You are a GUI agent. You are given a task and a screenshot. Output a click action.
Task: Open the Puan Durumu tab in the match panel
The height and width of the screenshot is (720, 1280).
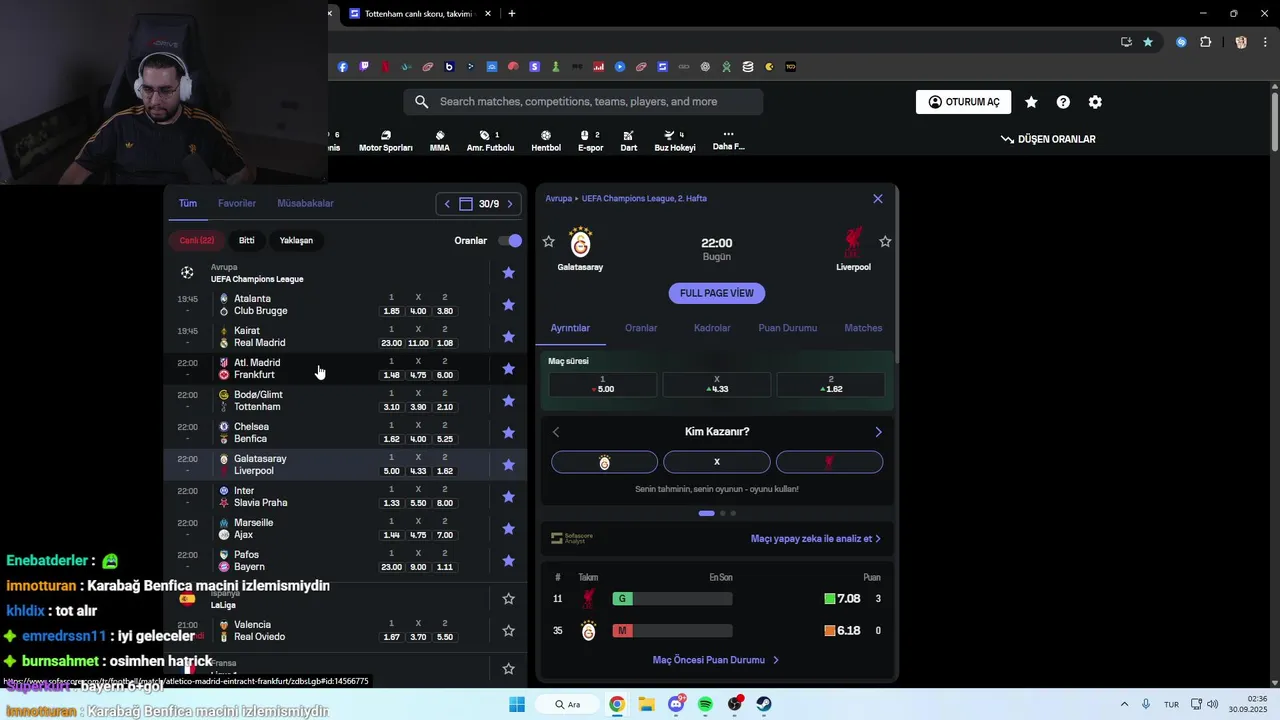[787, 328]
